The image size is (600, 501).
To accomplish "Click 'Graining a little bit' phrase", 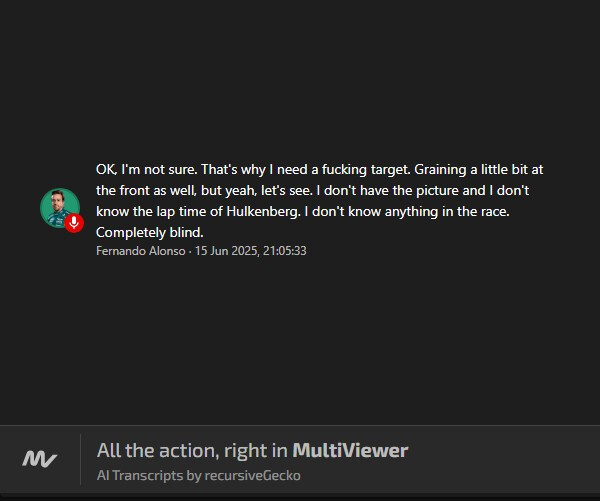I will pyautogui.click(x=458, y=169).
